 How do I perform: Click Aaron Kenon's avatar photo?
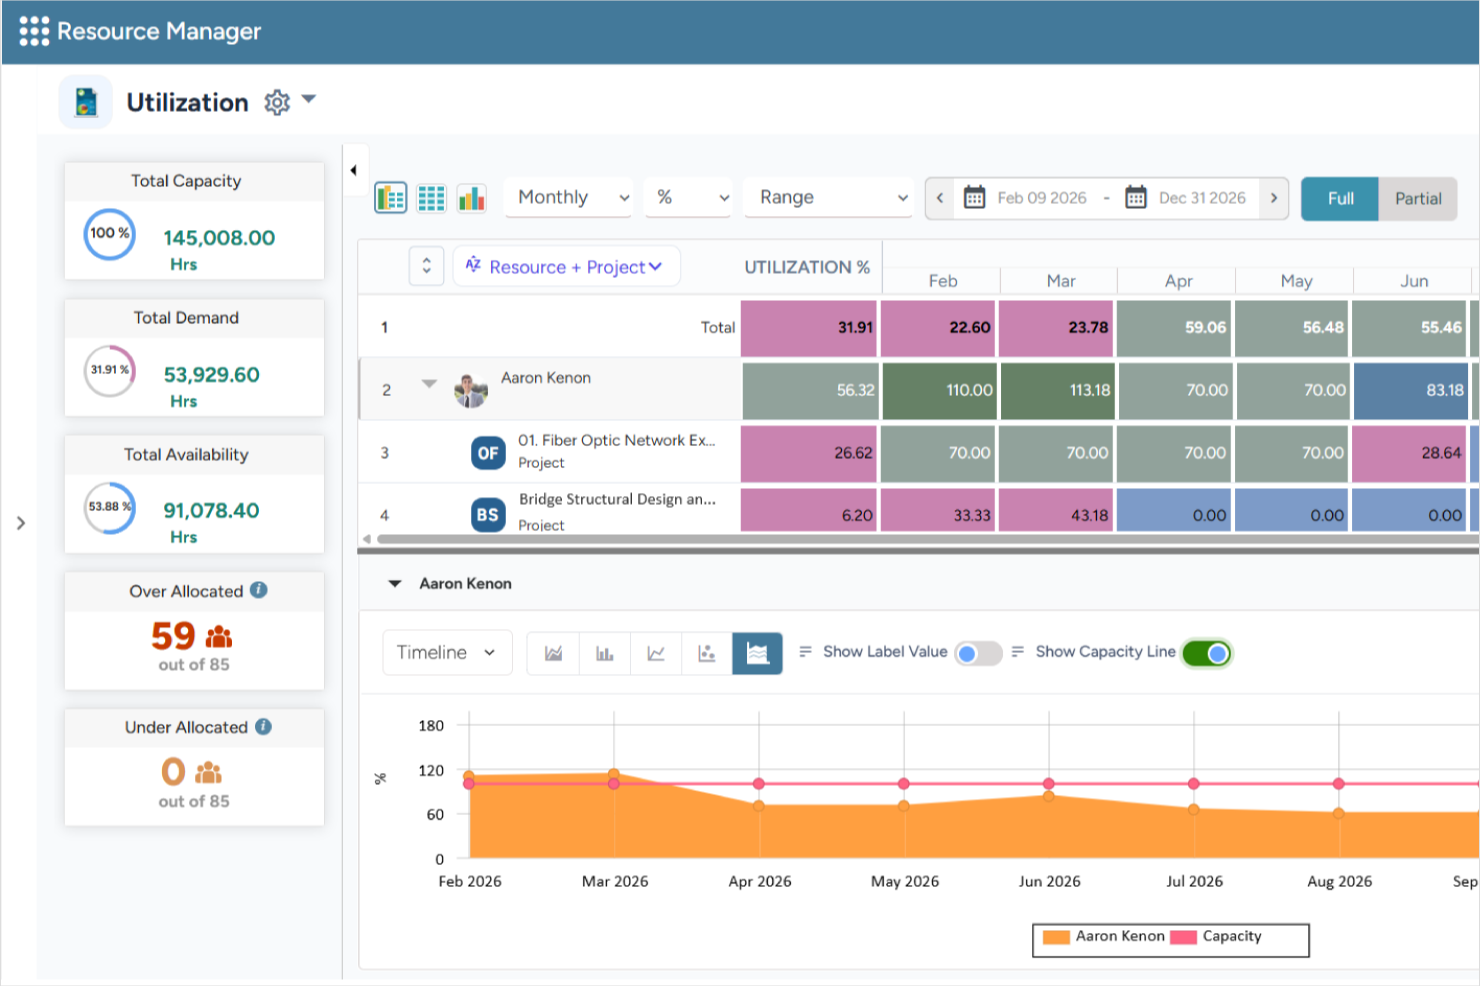471,390
